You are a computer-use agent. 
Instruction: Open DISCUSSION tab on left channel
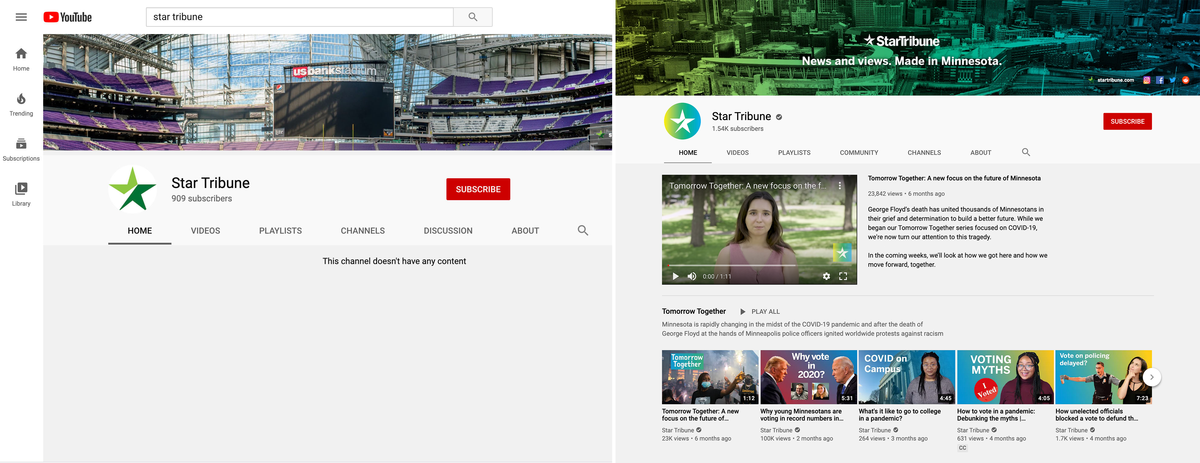tap(448, 230)
